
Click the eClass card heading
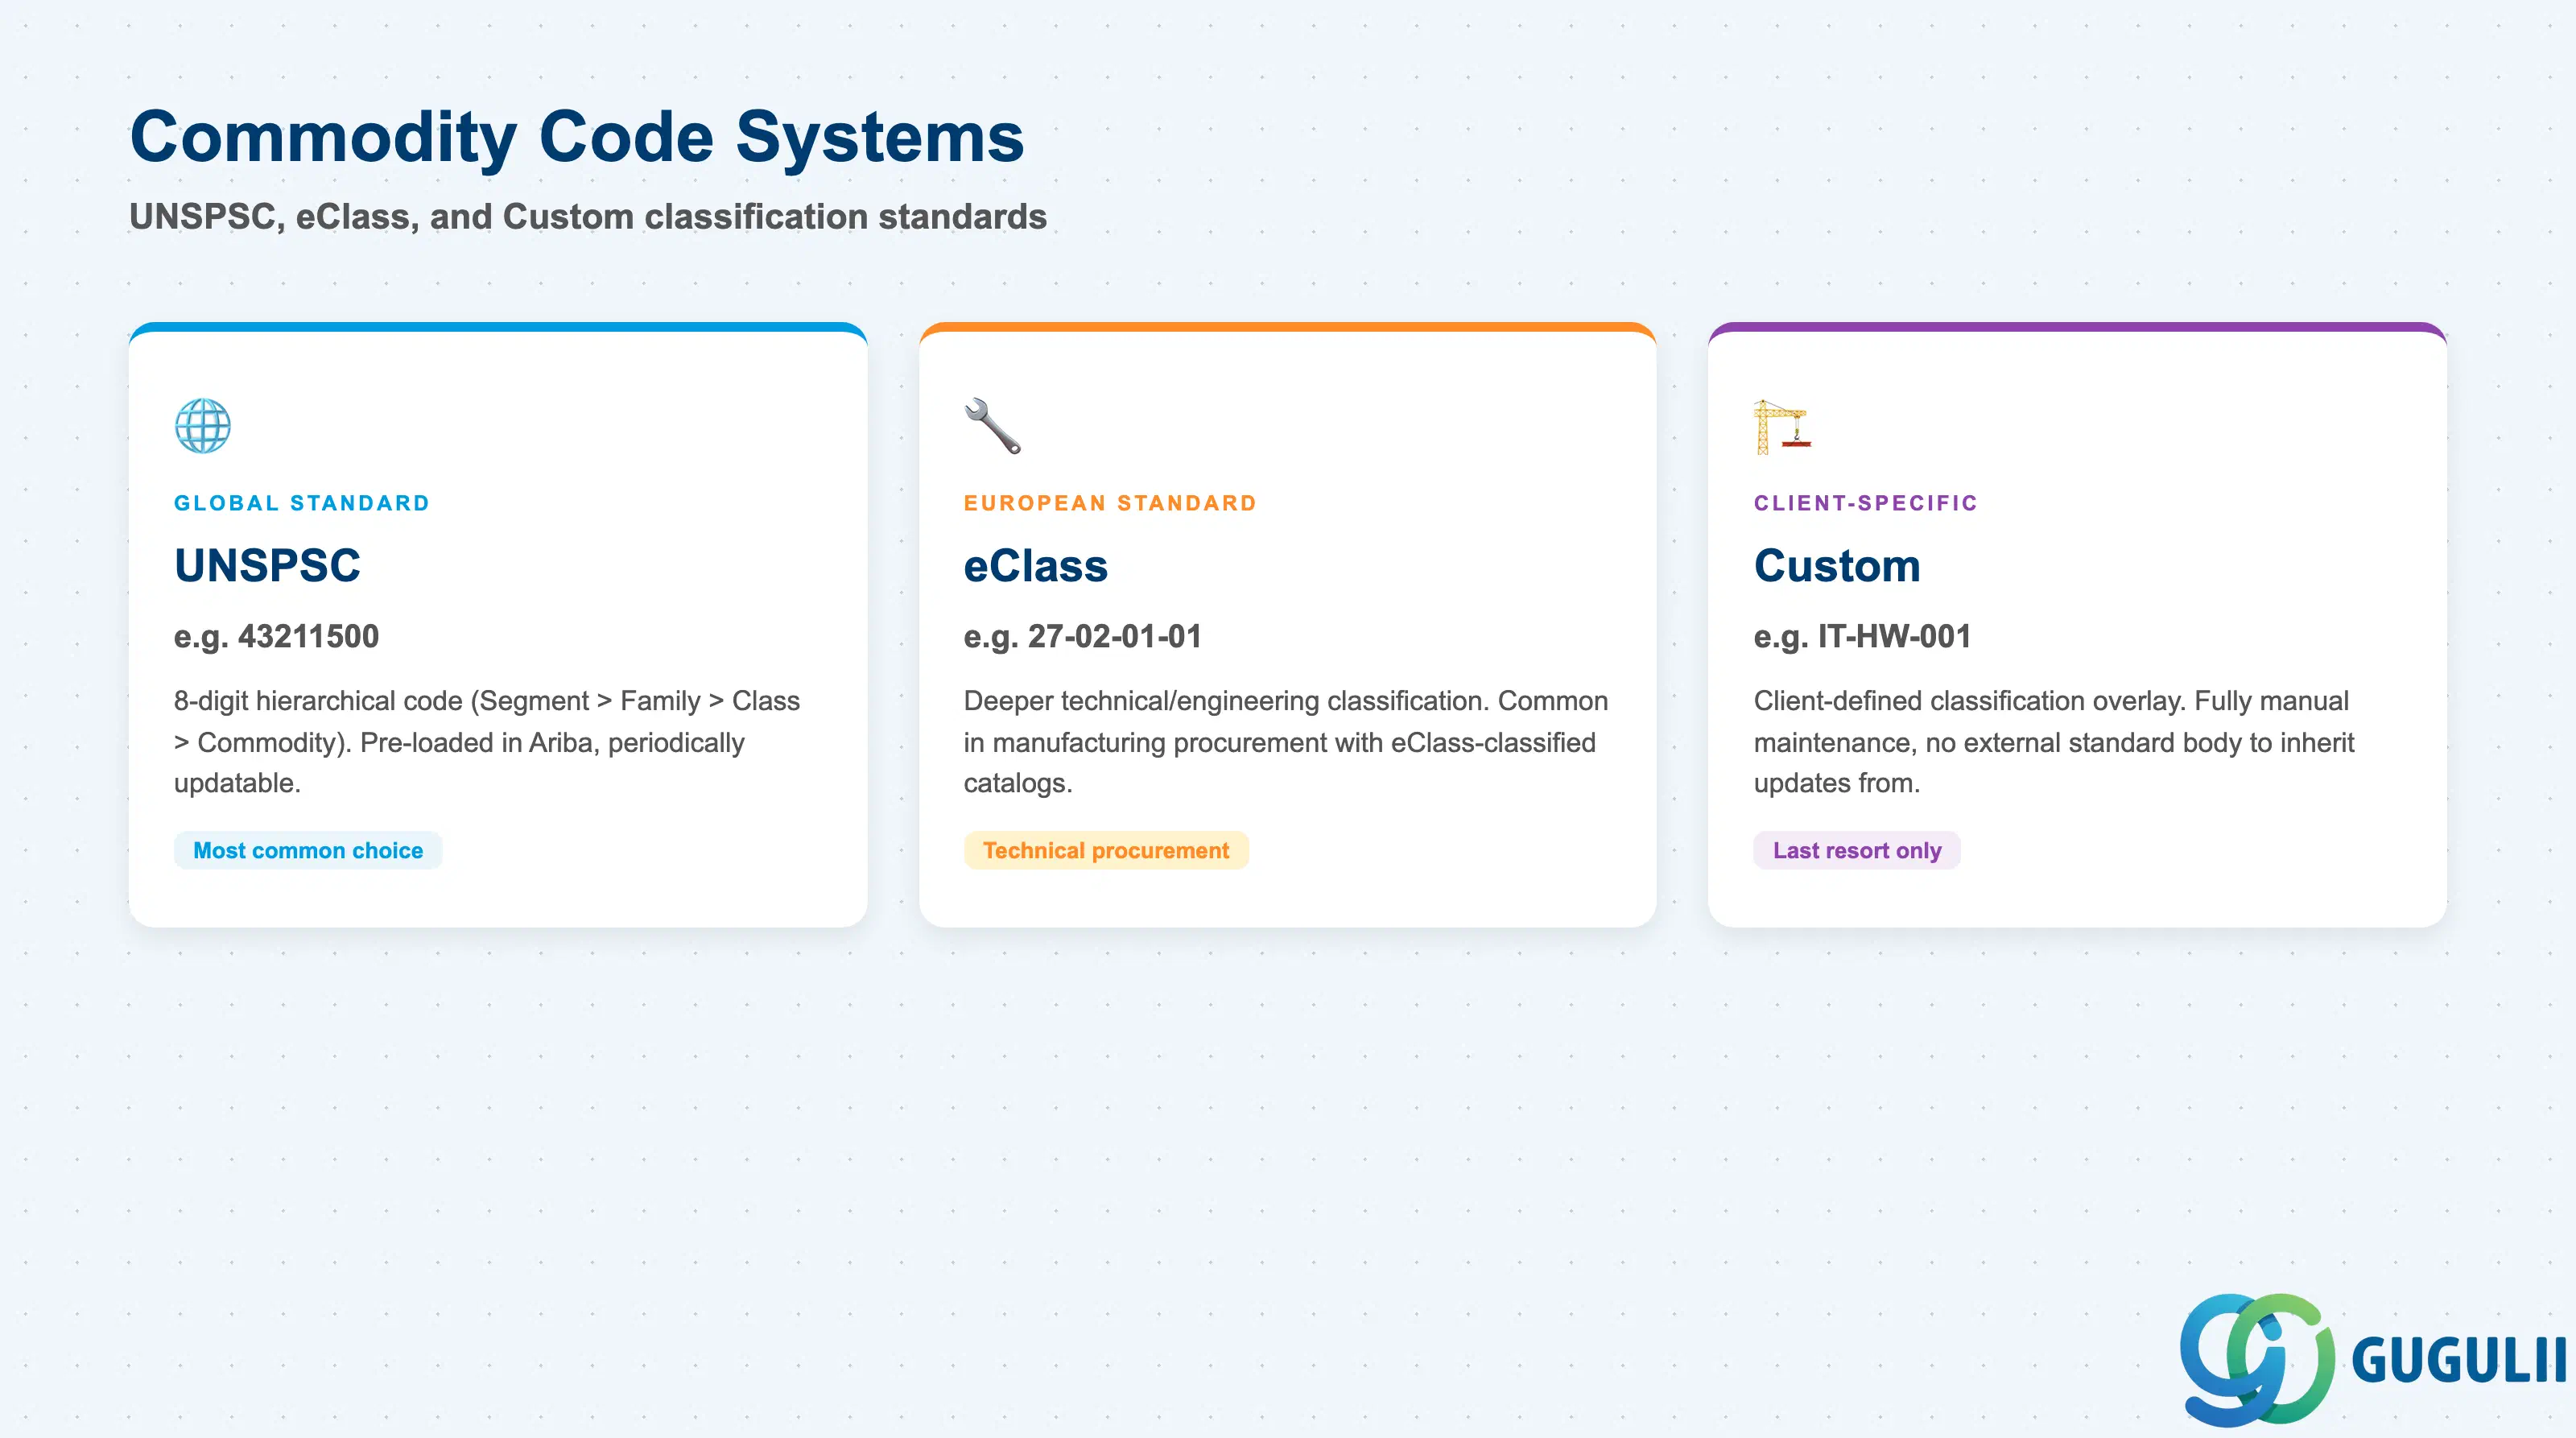pos(1036,566)
